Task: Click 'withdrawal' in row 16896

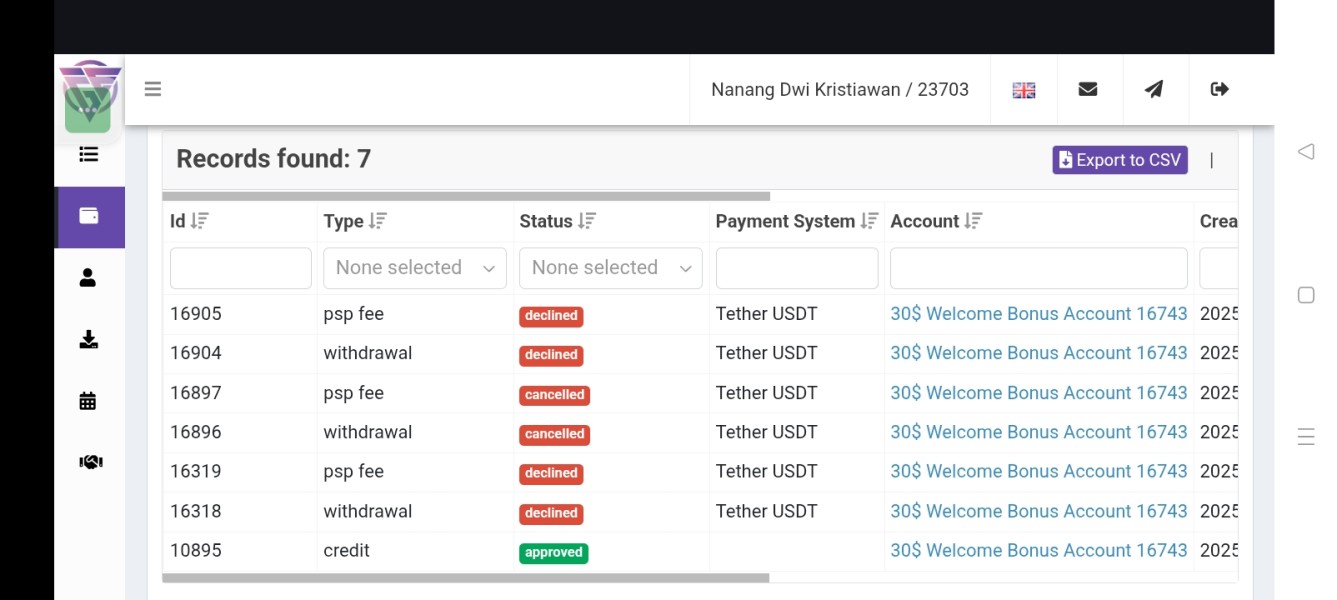Action: (368, 432)
